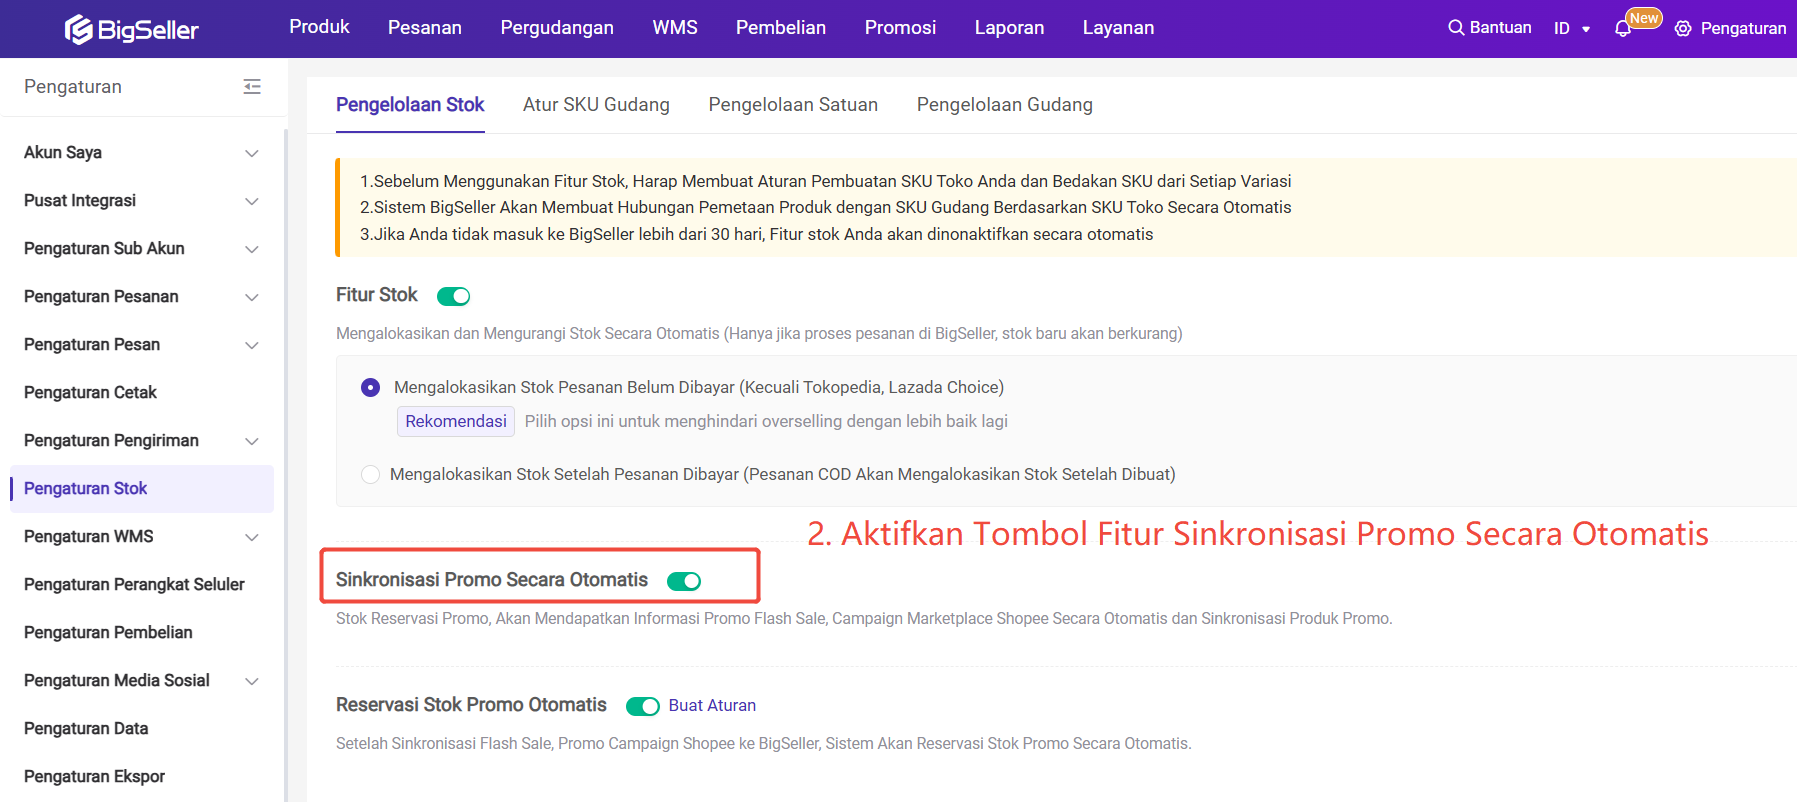Open the Pembelian menu
The width and height of the screenshot is (1797, 802).
point(781,28)
